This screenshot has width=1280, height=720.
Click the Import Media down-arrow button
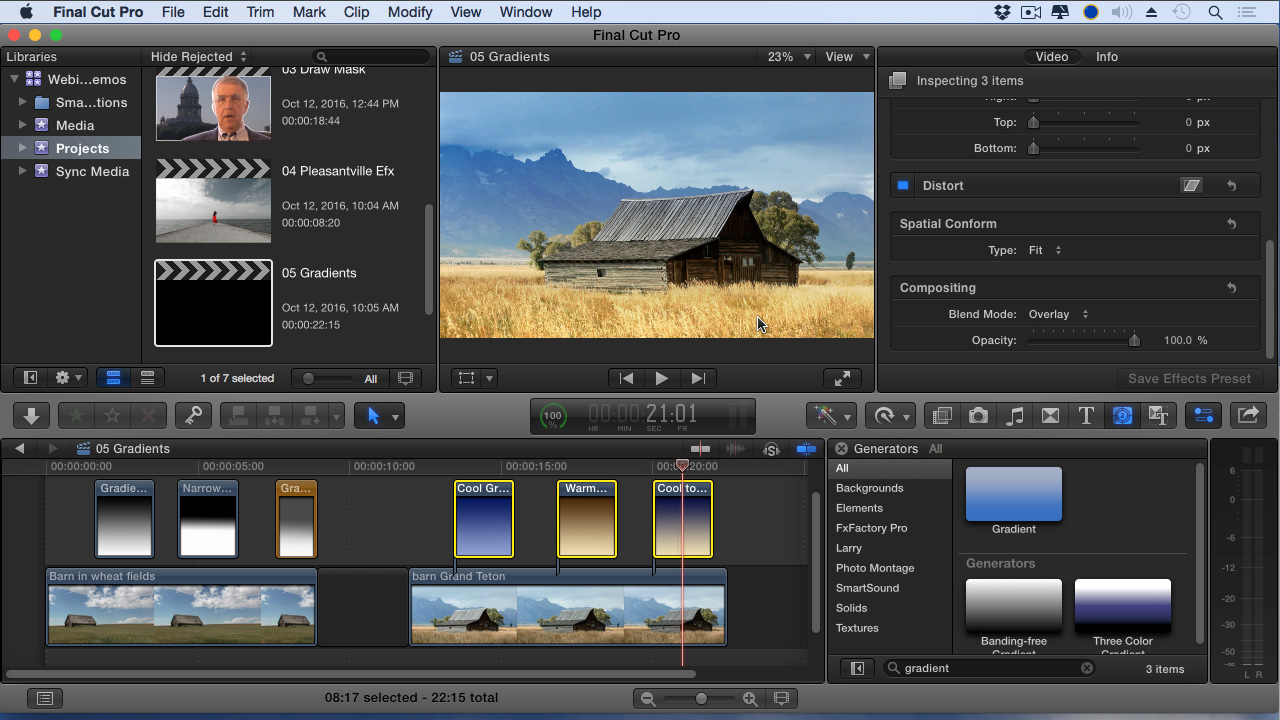[x=31, y=416]
